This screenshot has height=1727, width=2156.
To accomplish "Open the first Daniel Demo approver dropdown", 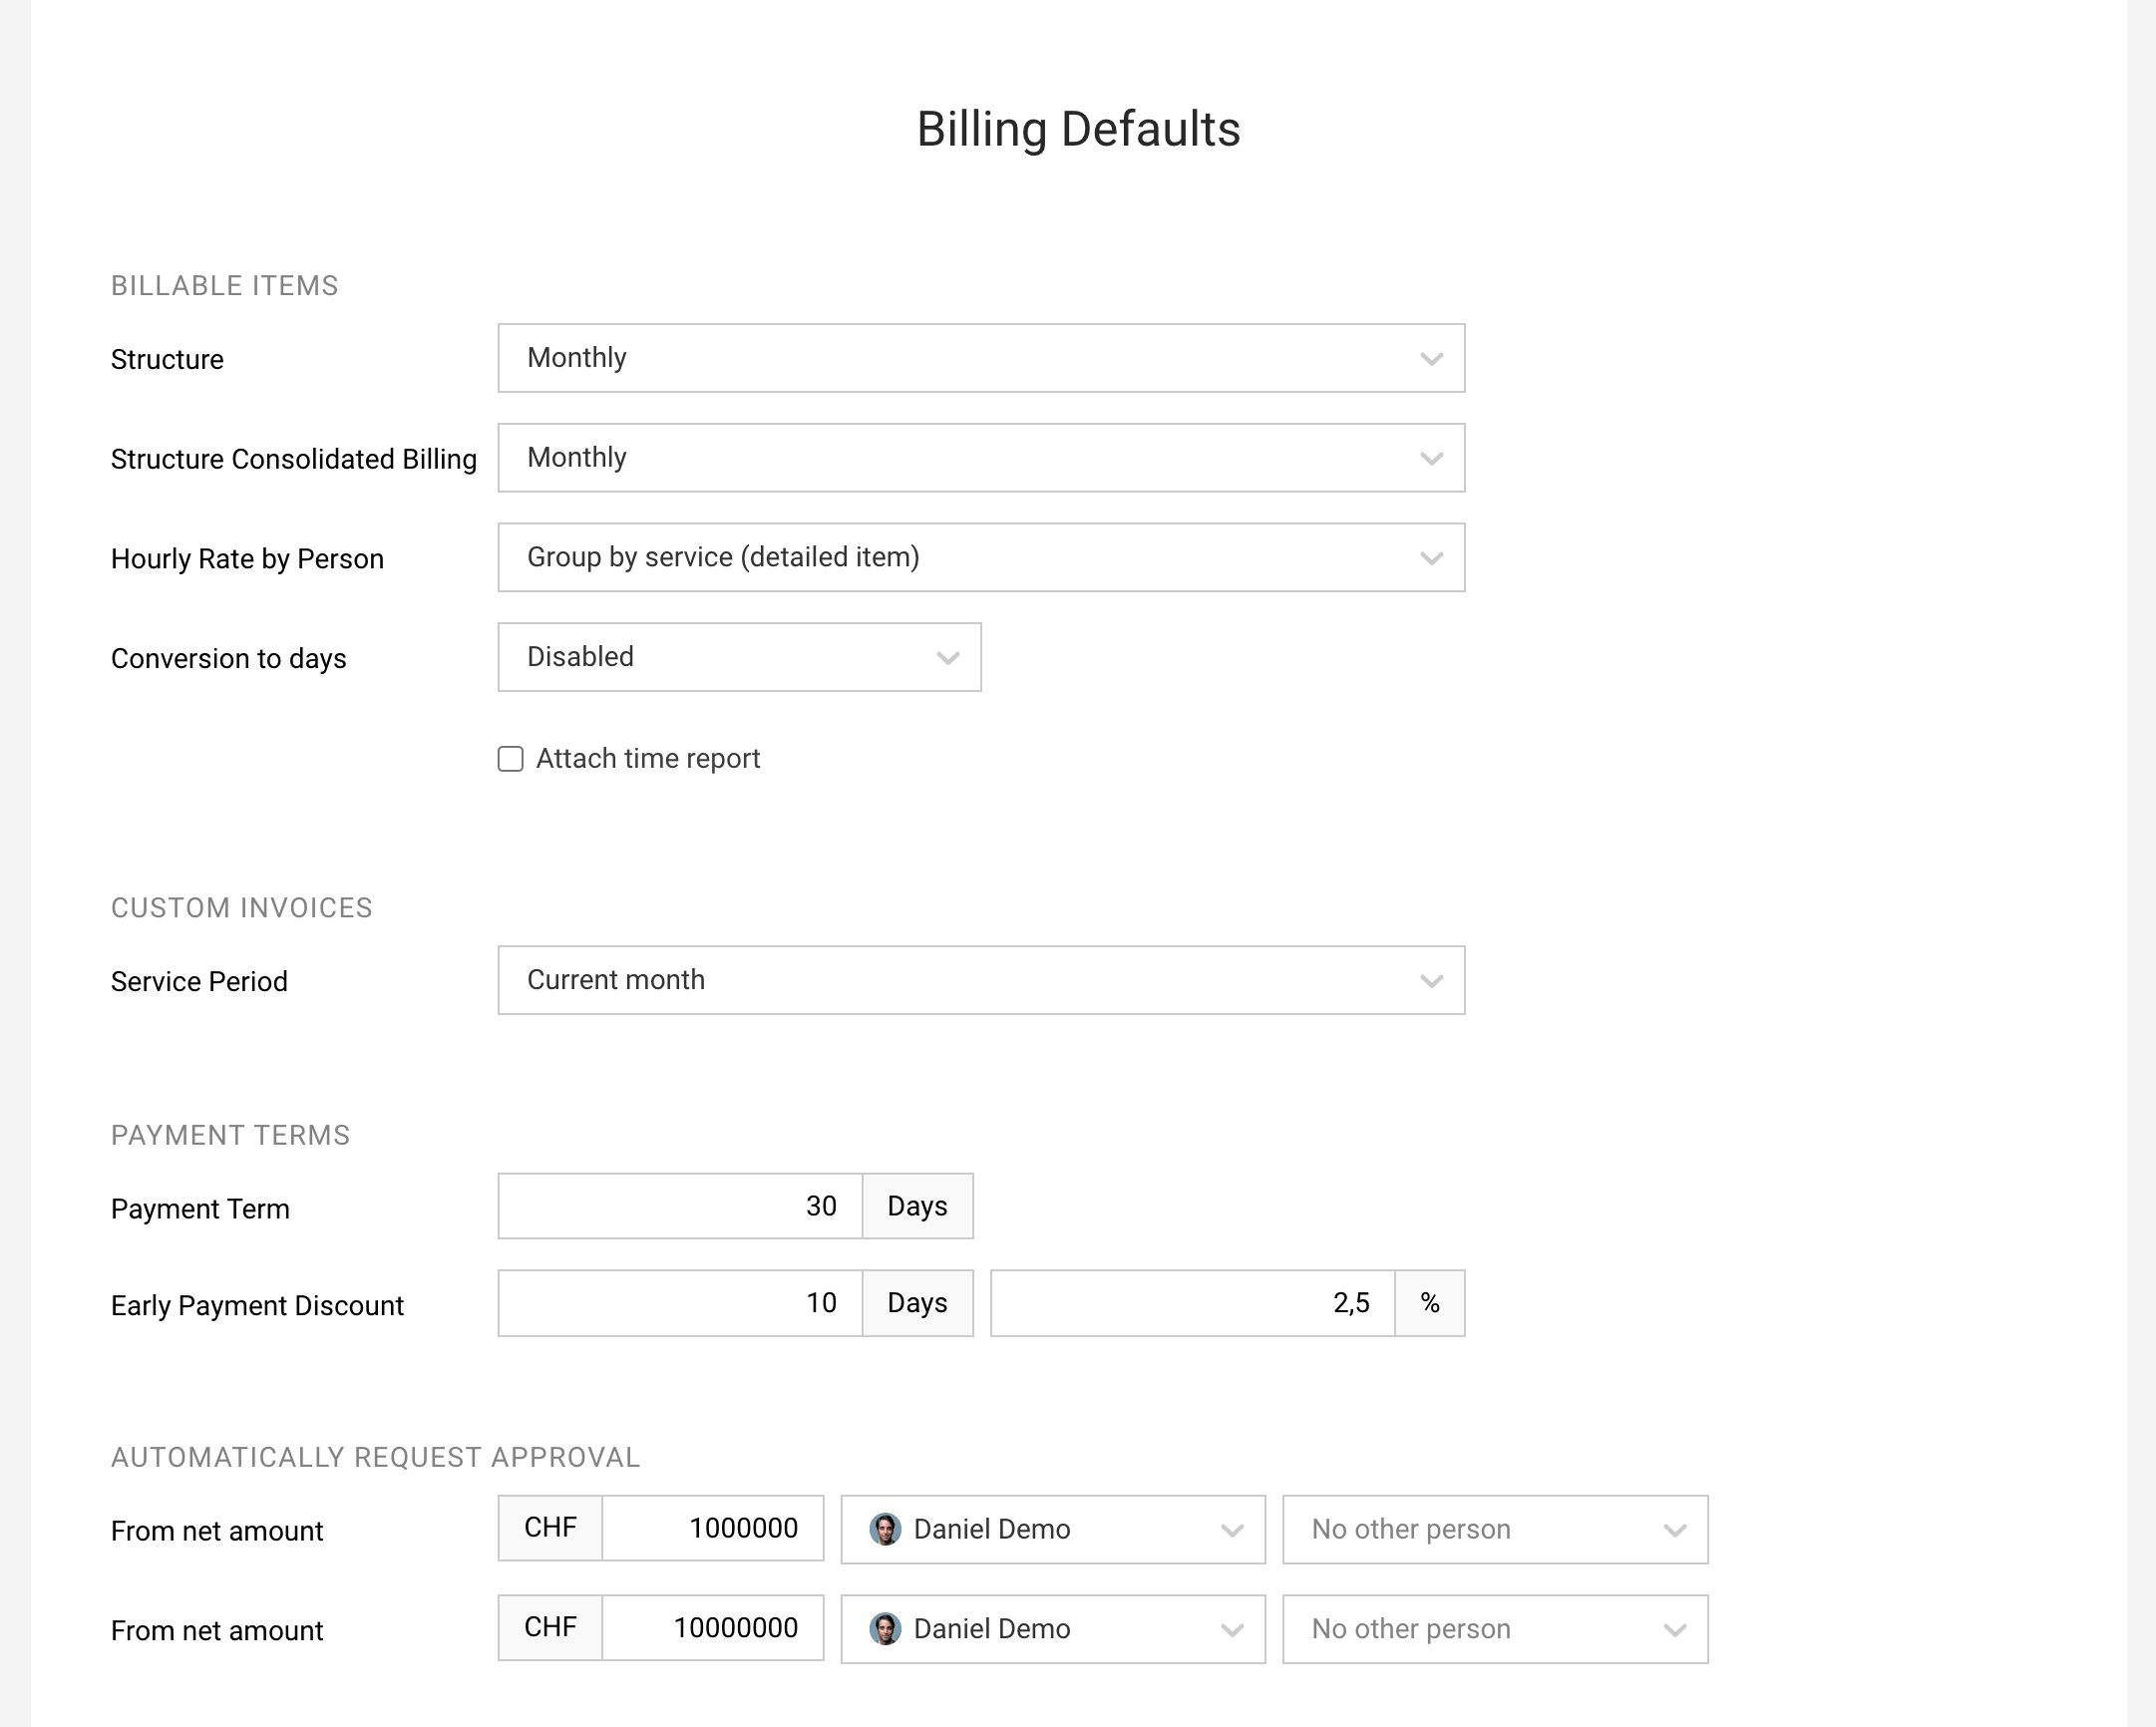I will (1053, 1529).
